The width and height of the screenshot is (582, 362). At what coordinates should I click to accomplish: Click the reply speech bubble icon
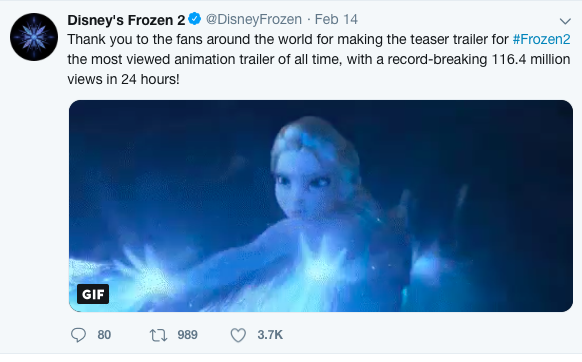click(78, 335)
